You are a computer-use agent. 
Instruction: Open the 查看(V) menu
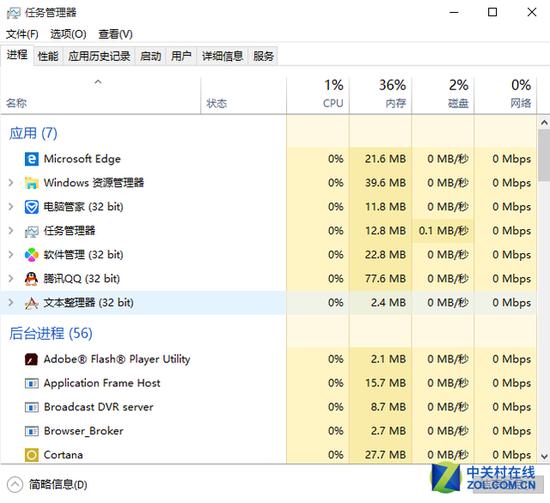(115, 34)
